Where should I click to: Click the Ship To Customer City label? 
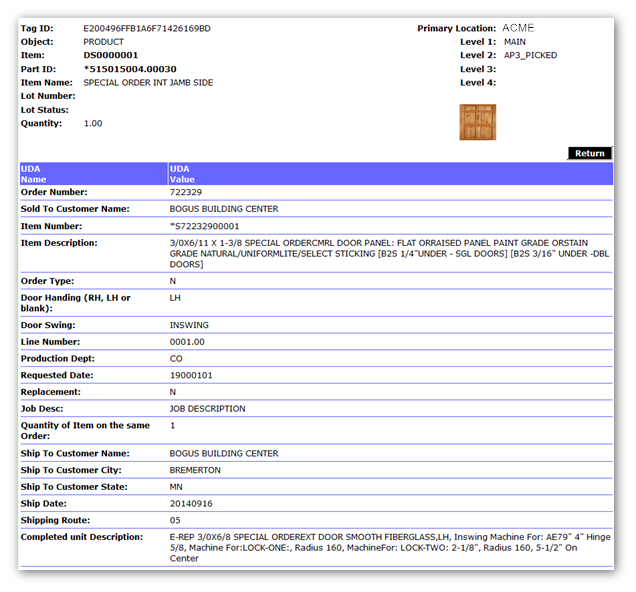pos(71,470)
